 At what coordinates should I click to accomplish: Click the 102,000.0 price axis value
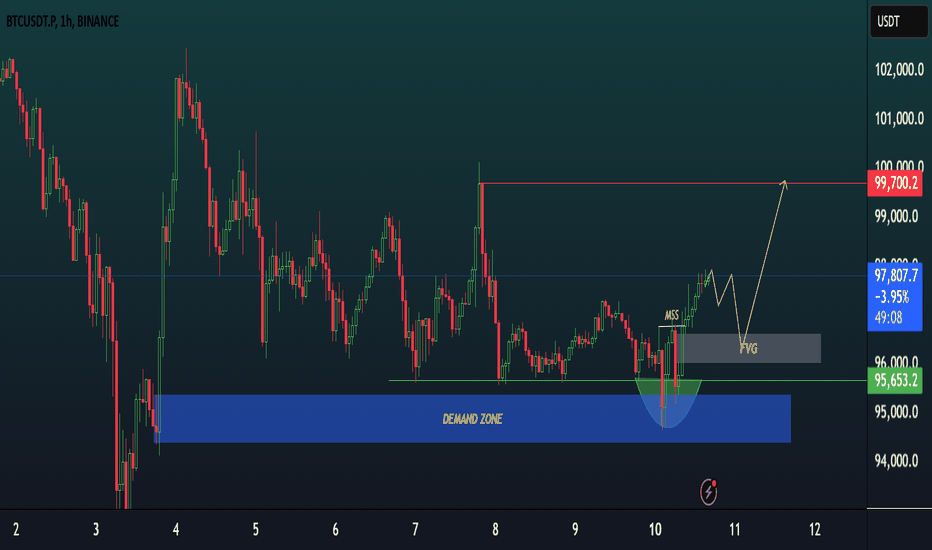click(x=899, y=70)
